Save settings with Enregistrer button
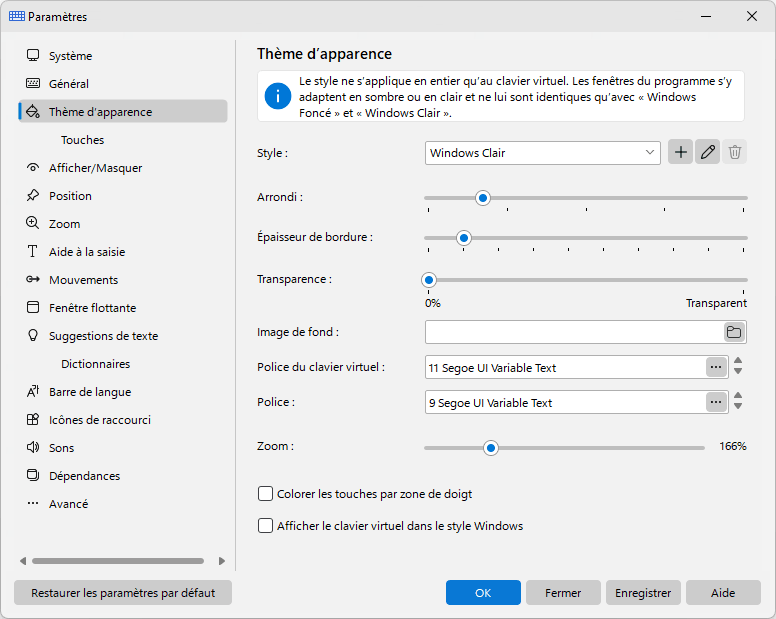 coord(643,593)
